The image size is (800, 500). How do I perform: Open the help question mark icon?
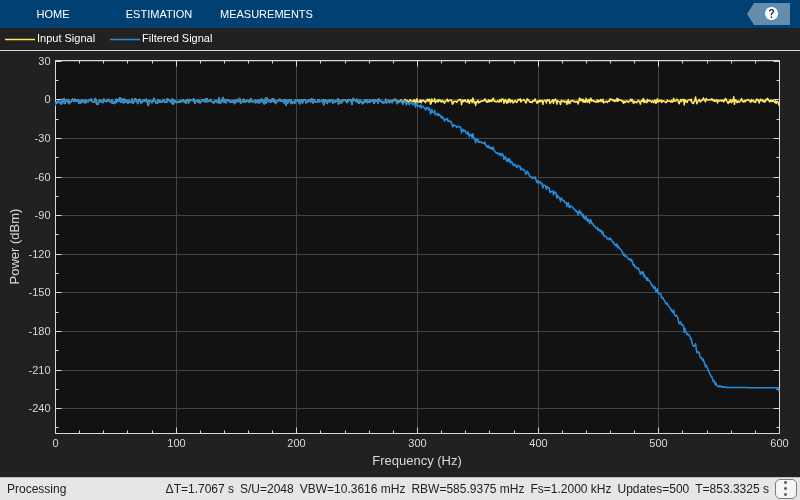click(771, 14)
